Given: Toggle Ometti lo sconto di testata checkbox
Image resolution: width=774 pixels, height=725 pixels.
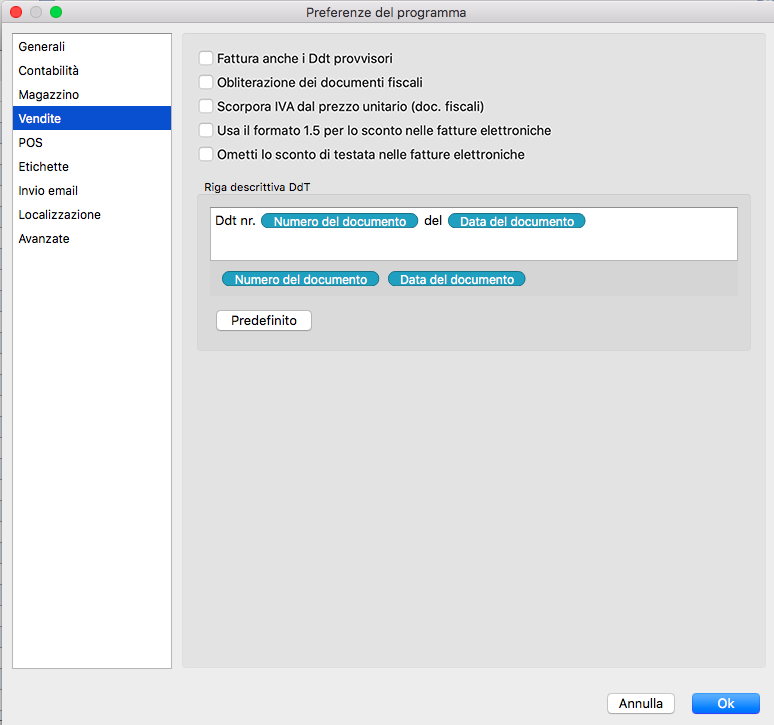Looking at the screenshot, I should pos(206,155).
